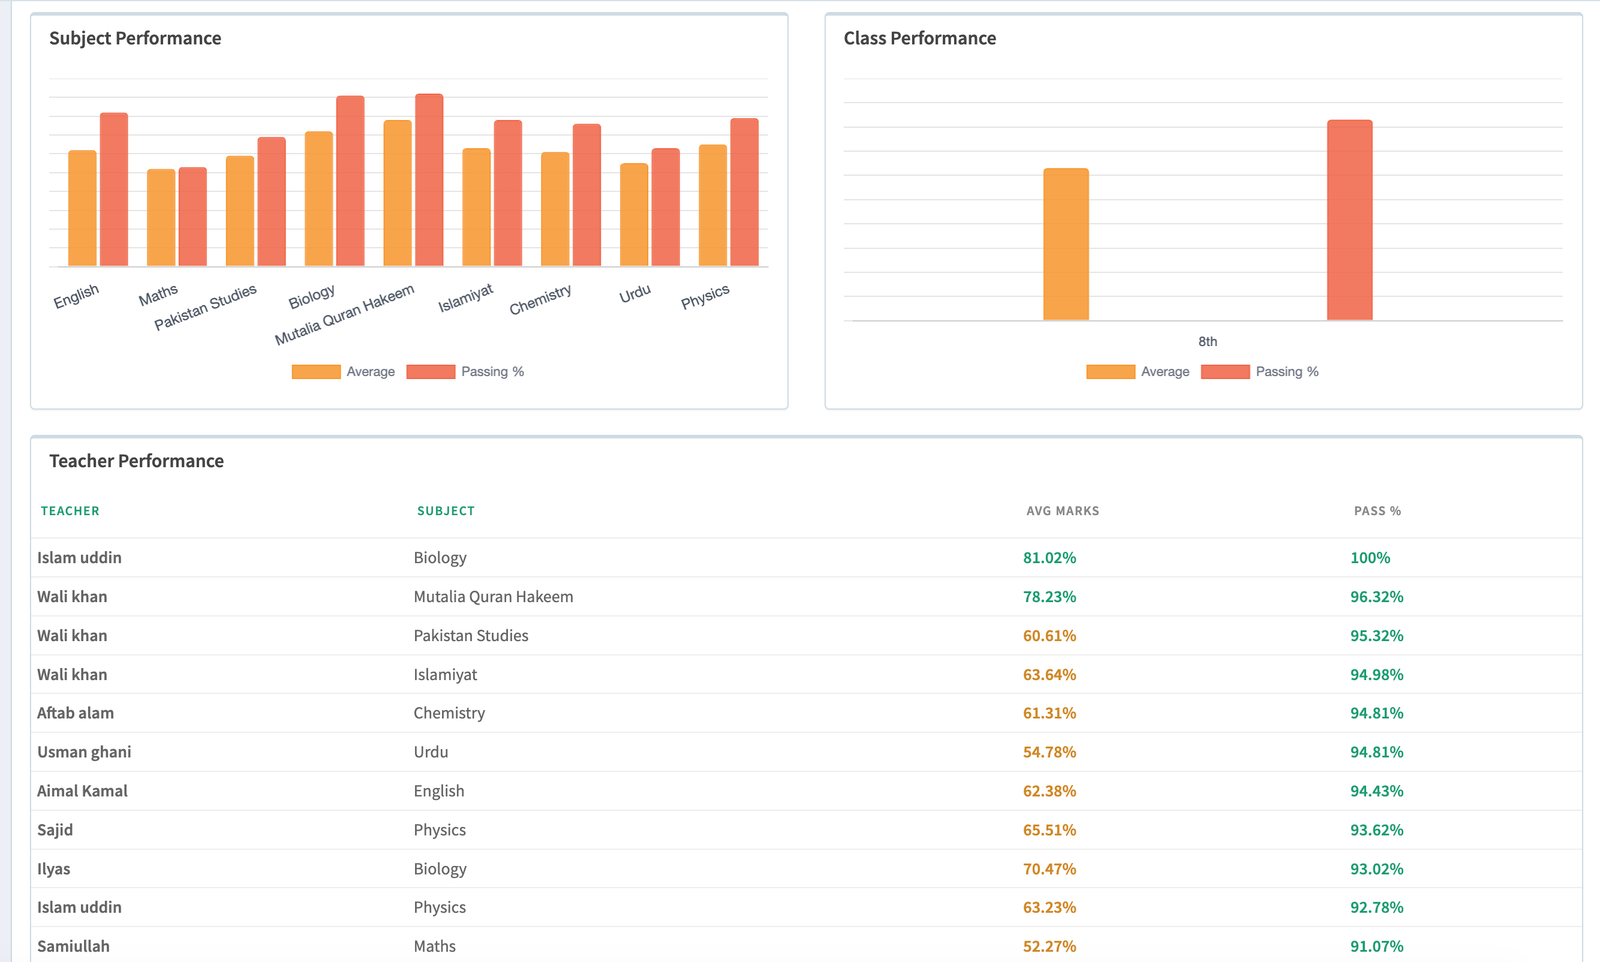Click the English Average bar in Subject chart
Image resolution: width=1600 pixels, height=962 pixels.
coord(83,208)
